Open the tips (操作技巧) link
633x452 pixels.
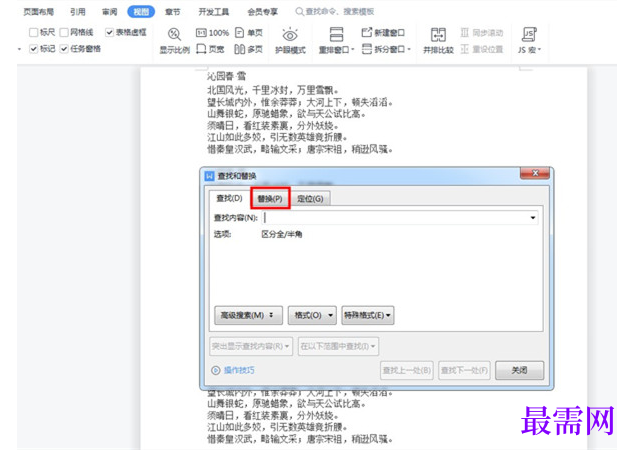[239, 370]
